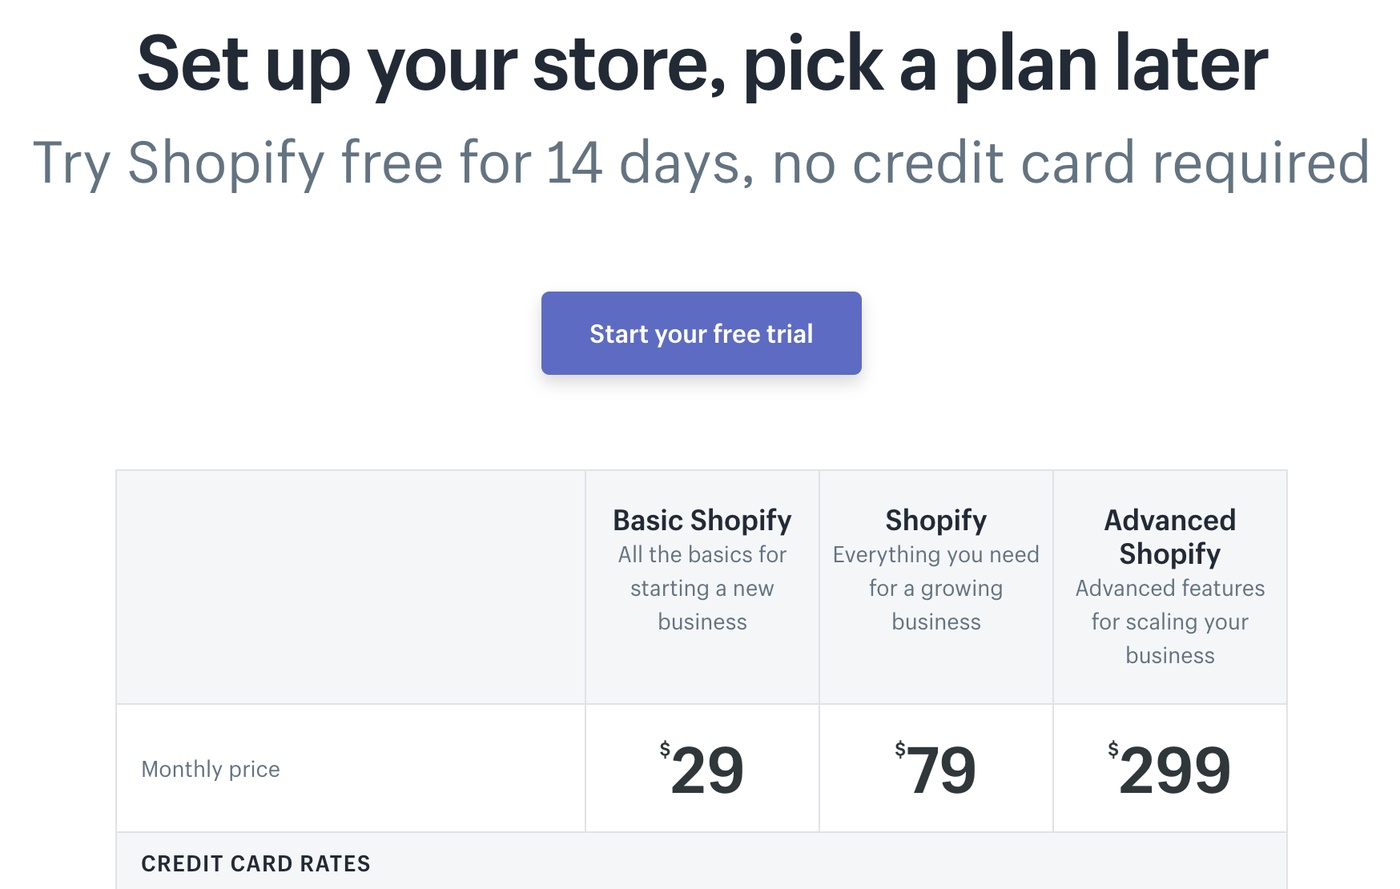The height and width of the screenshot is (889, 1400).
Task: Click 'Everything you need for a growing business'
Action: 936,588
